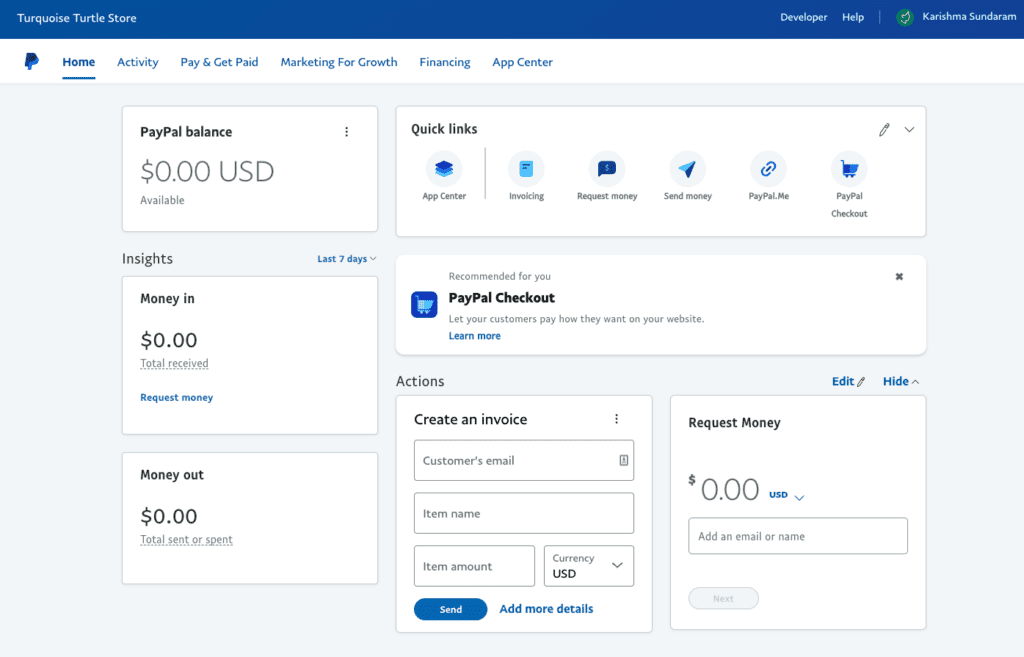Open the Last 7 days insights dropdown
Screen dimensions: 1024x657
347,259
